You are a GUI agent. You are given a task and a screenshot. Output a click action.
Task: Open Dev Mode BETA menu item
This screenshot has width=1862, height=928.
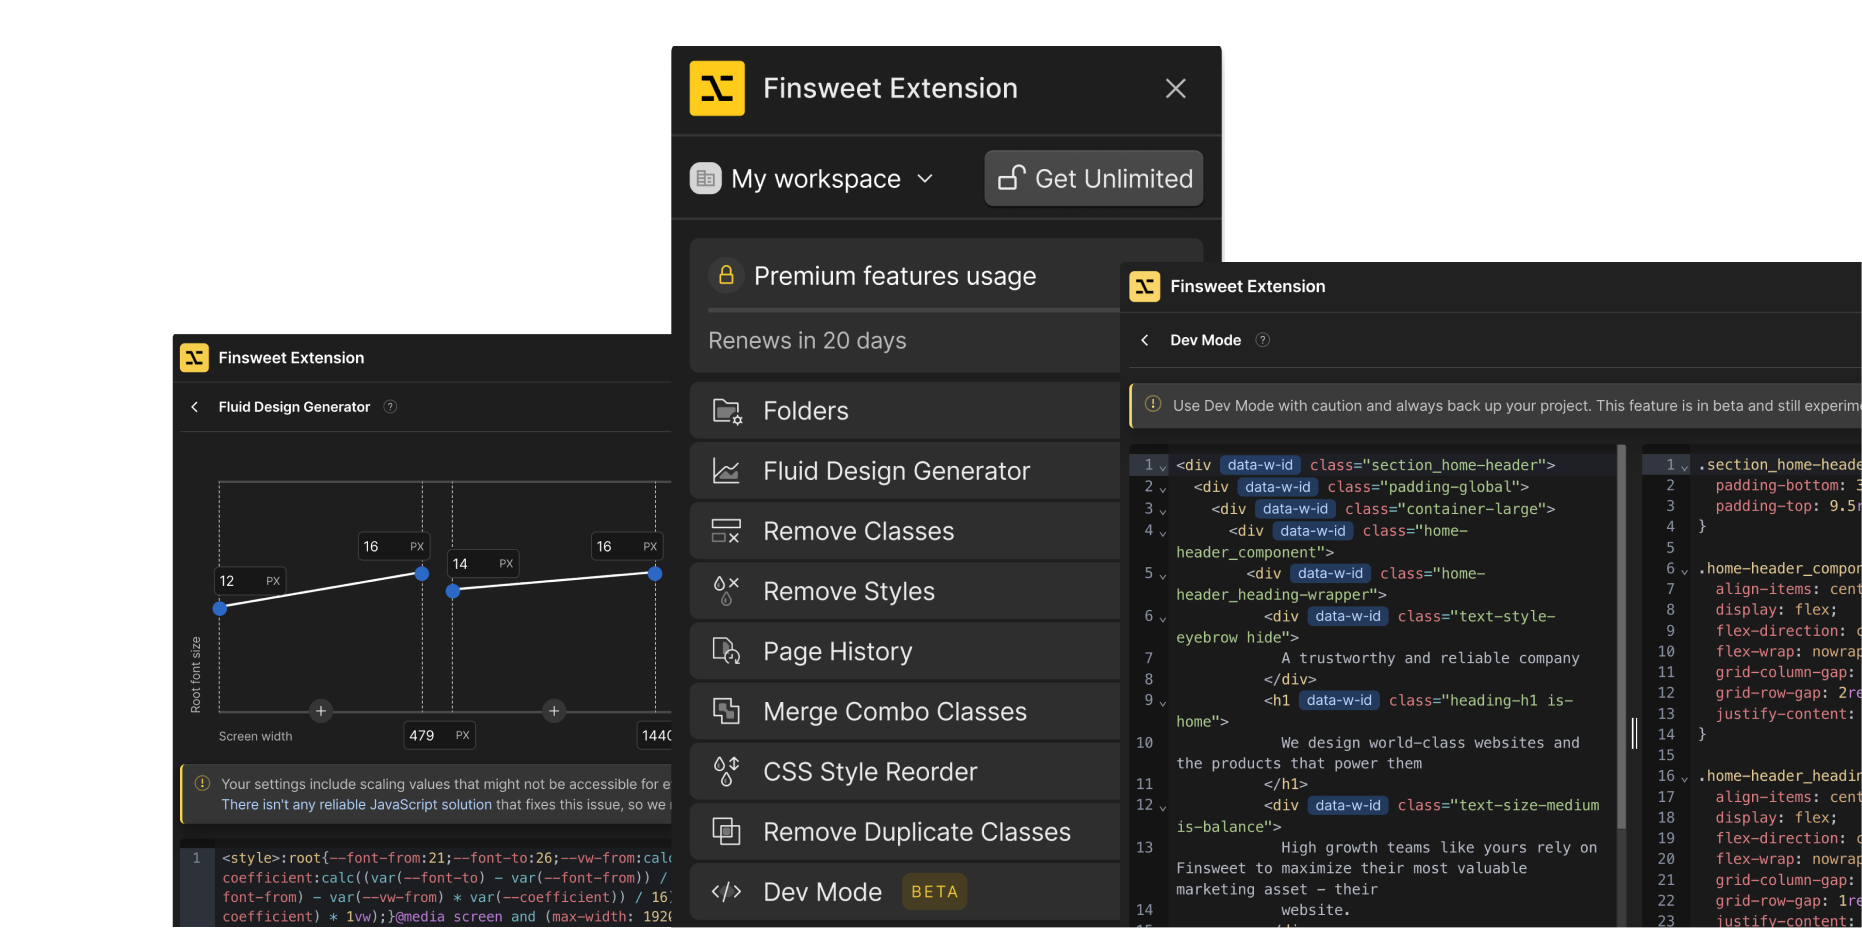click(905, 891)
